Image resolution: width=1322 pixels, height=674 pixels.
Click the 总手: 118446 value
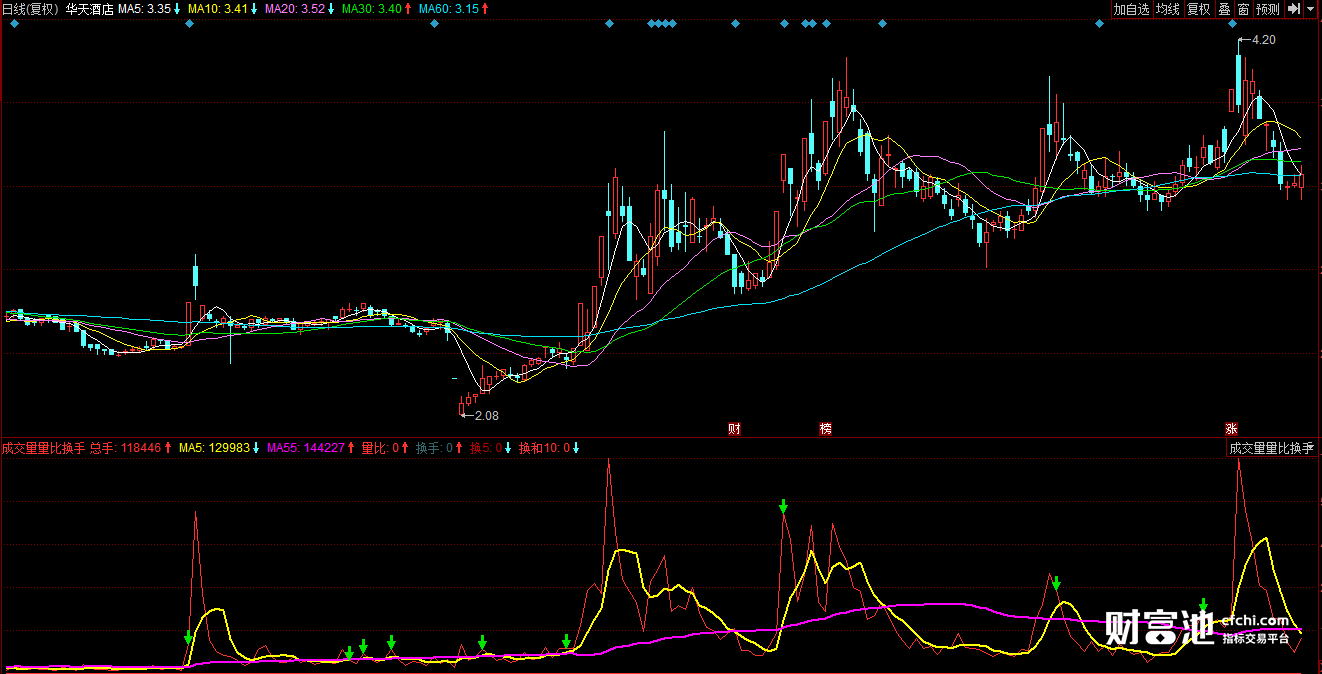pos(126,448)
